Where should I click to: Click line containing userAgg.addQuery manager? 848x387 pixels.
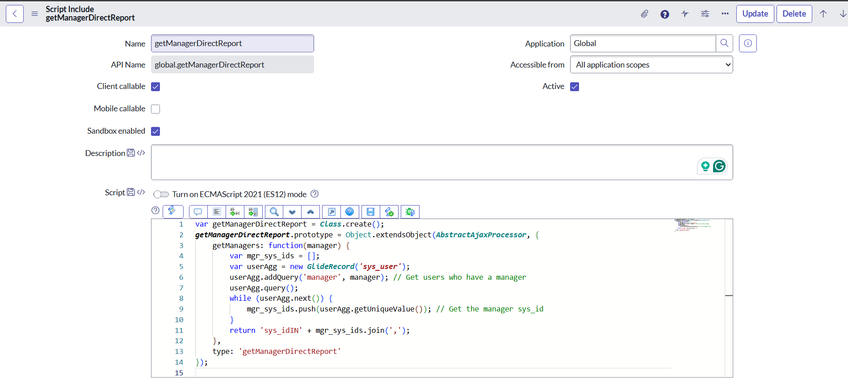coord(377,277)
